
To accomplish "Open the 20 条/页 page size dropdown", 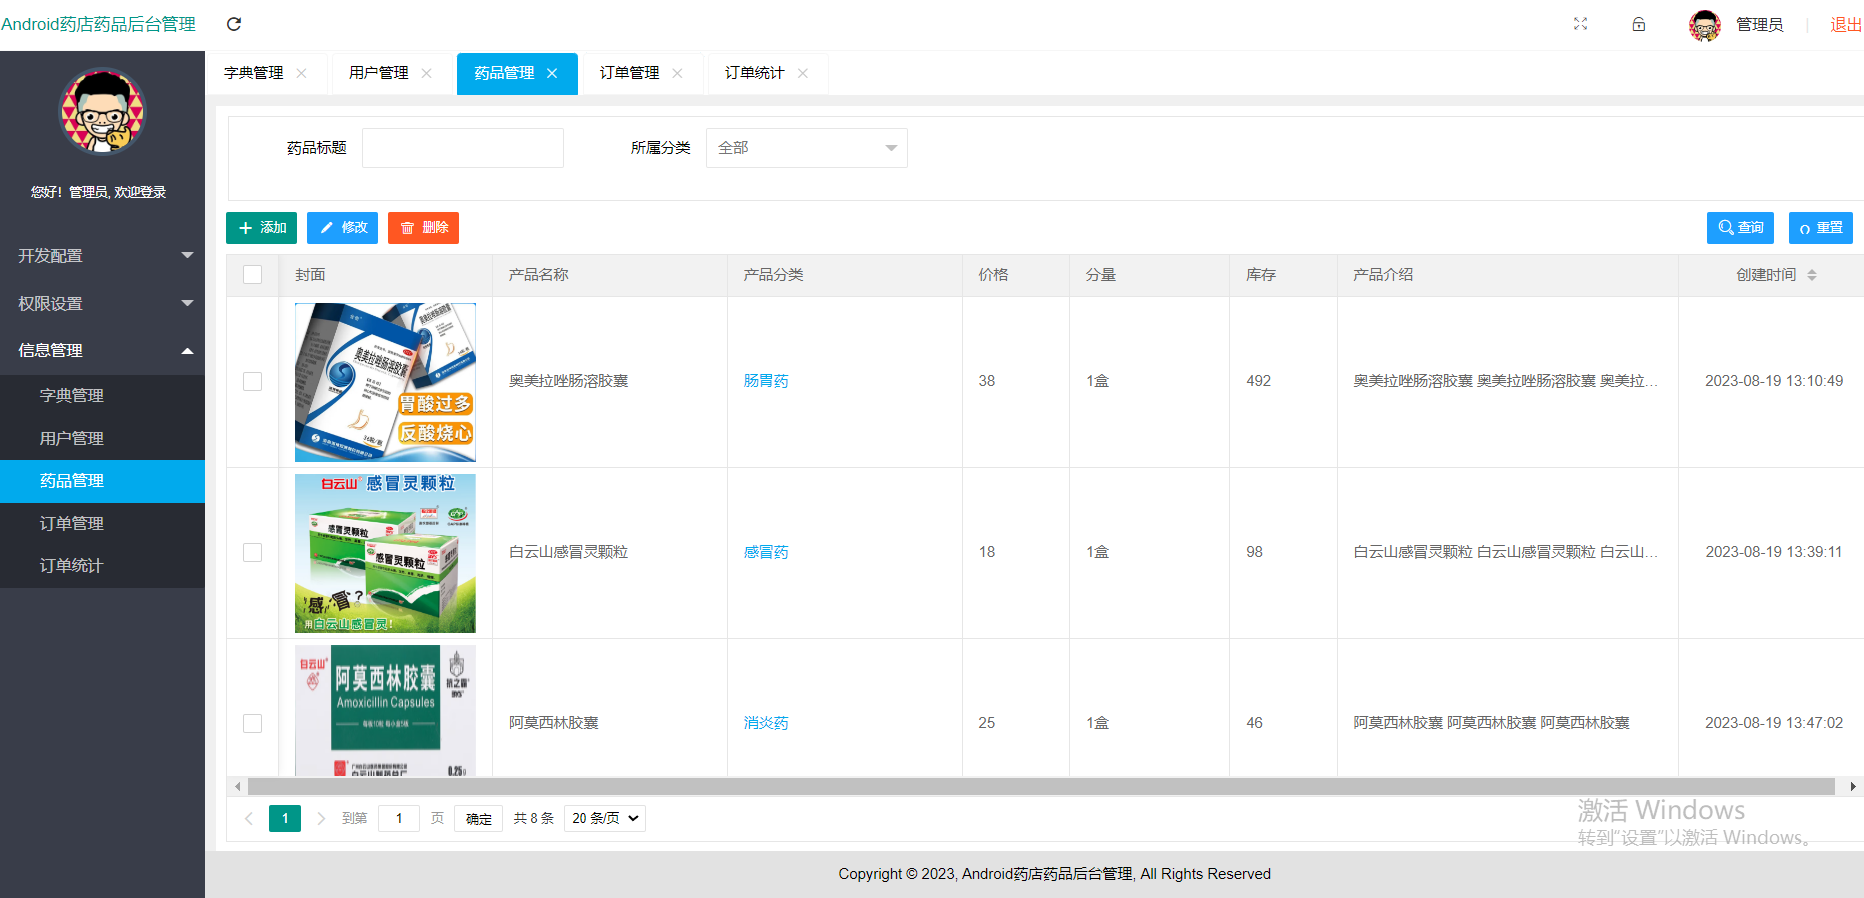I will tap(605, 818).
